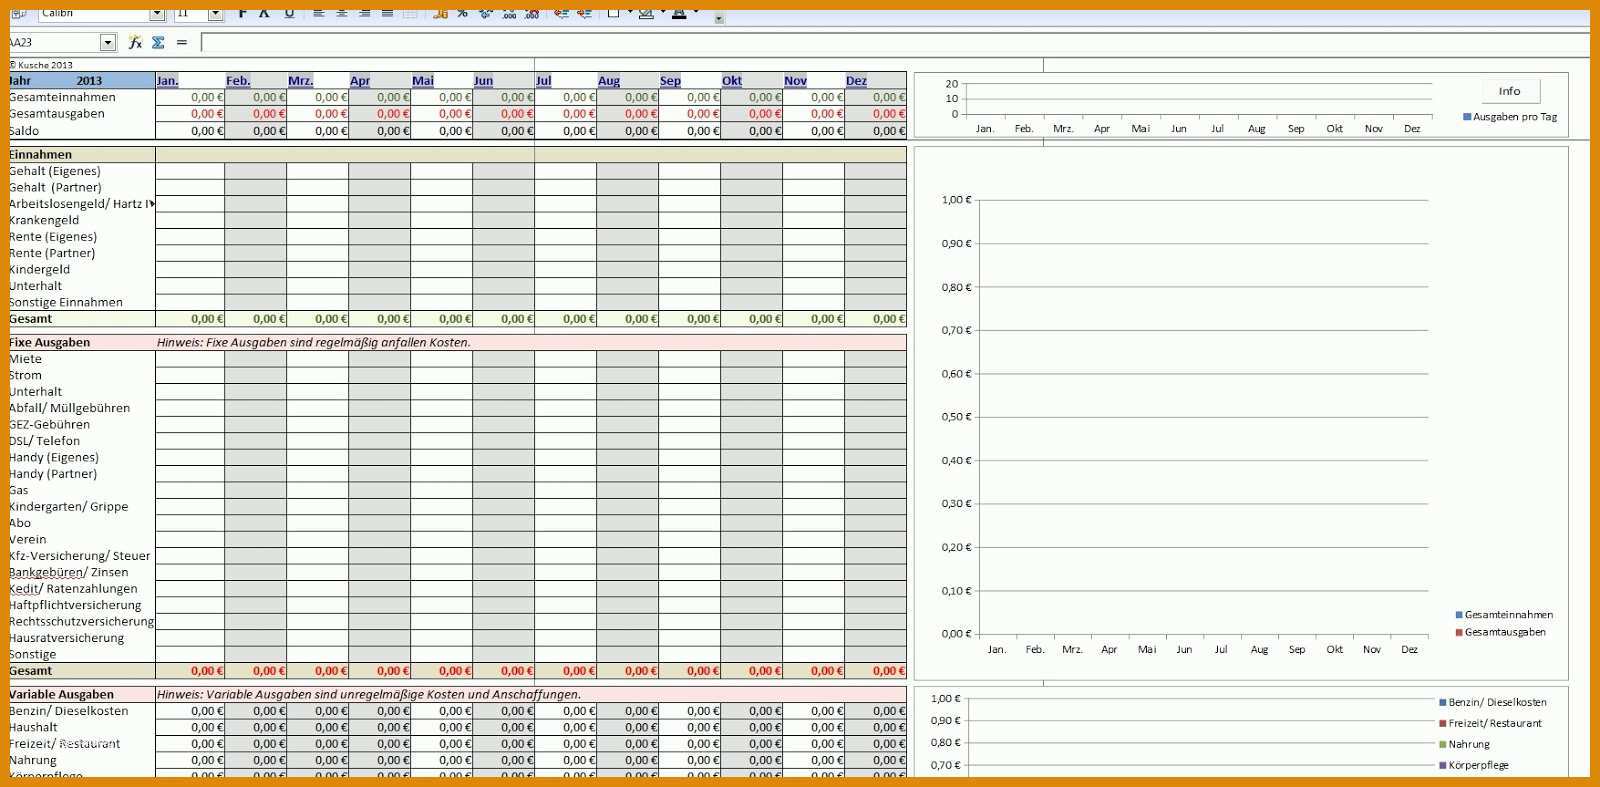
Task: Click the 'Benzin/ Dieselkosten' chart legend entry
Action: 1492,702
